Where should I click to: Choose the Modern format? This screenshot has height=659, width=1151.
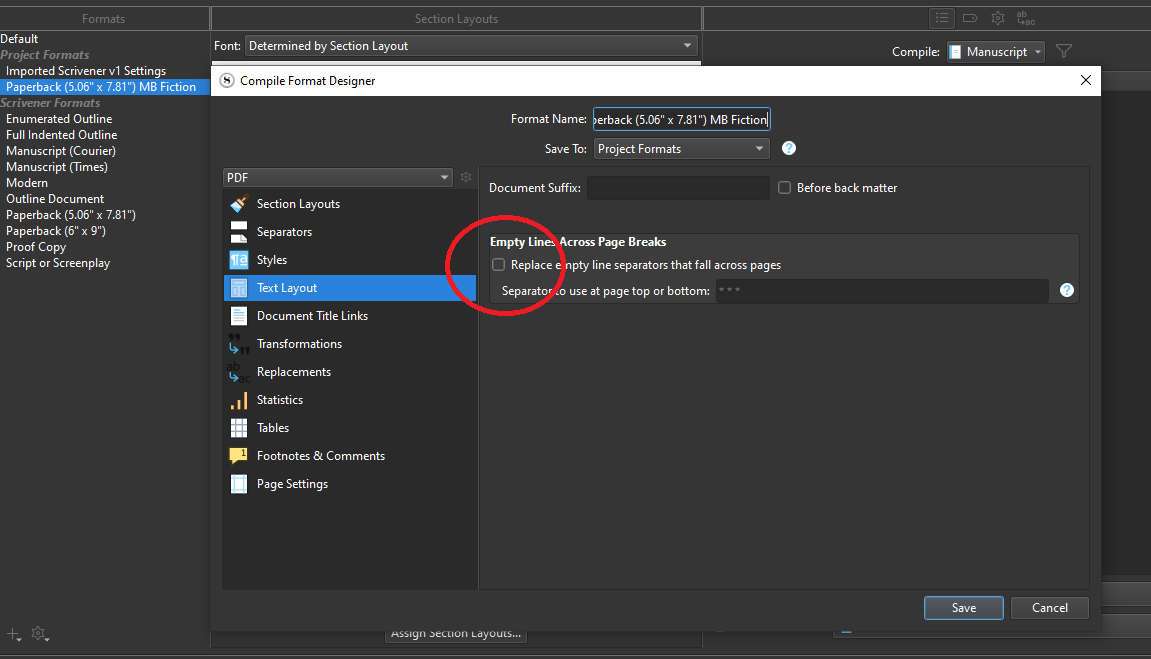27,183
